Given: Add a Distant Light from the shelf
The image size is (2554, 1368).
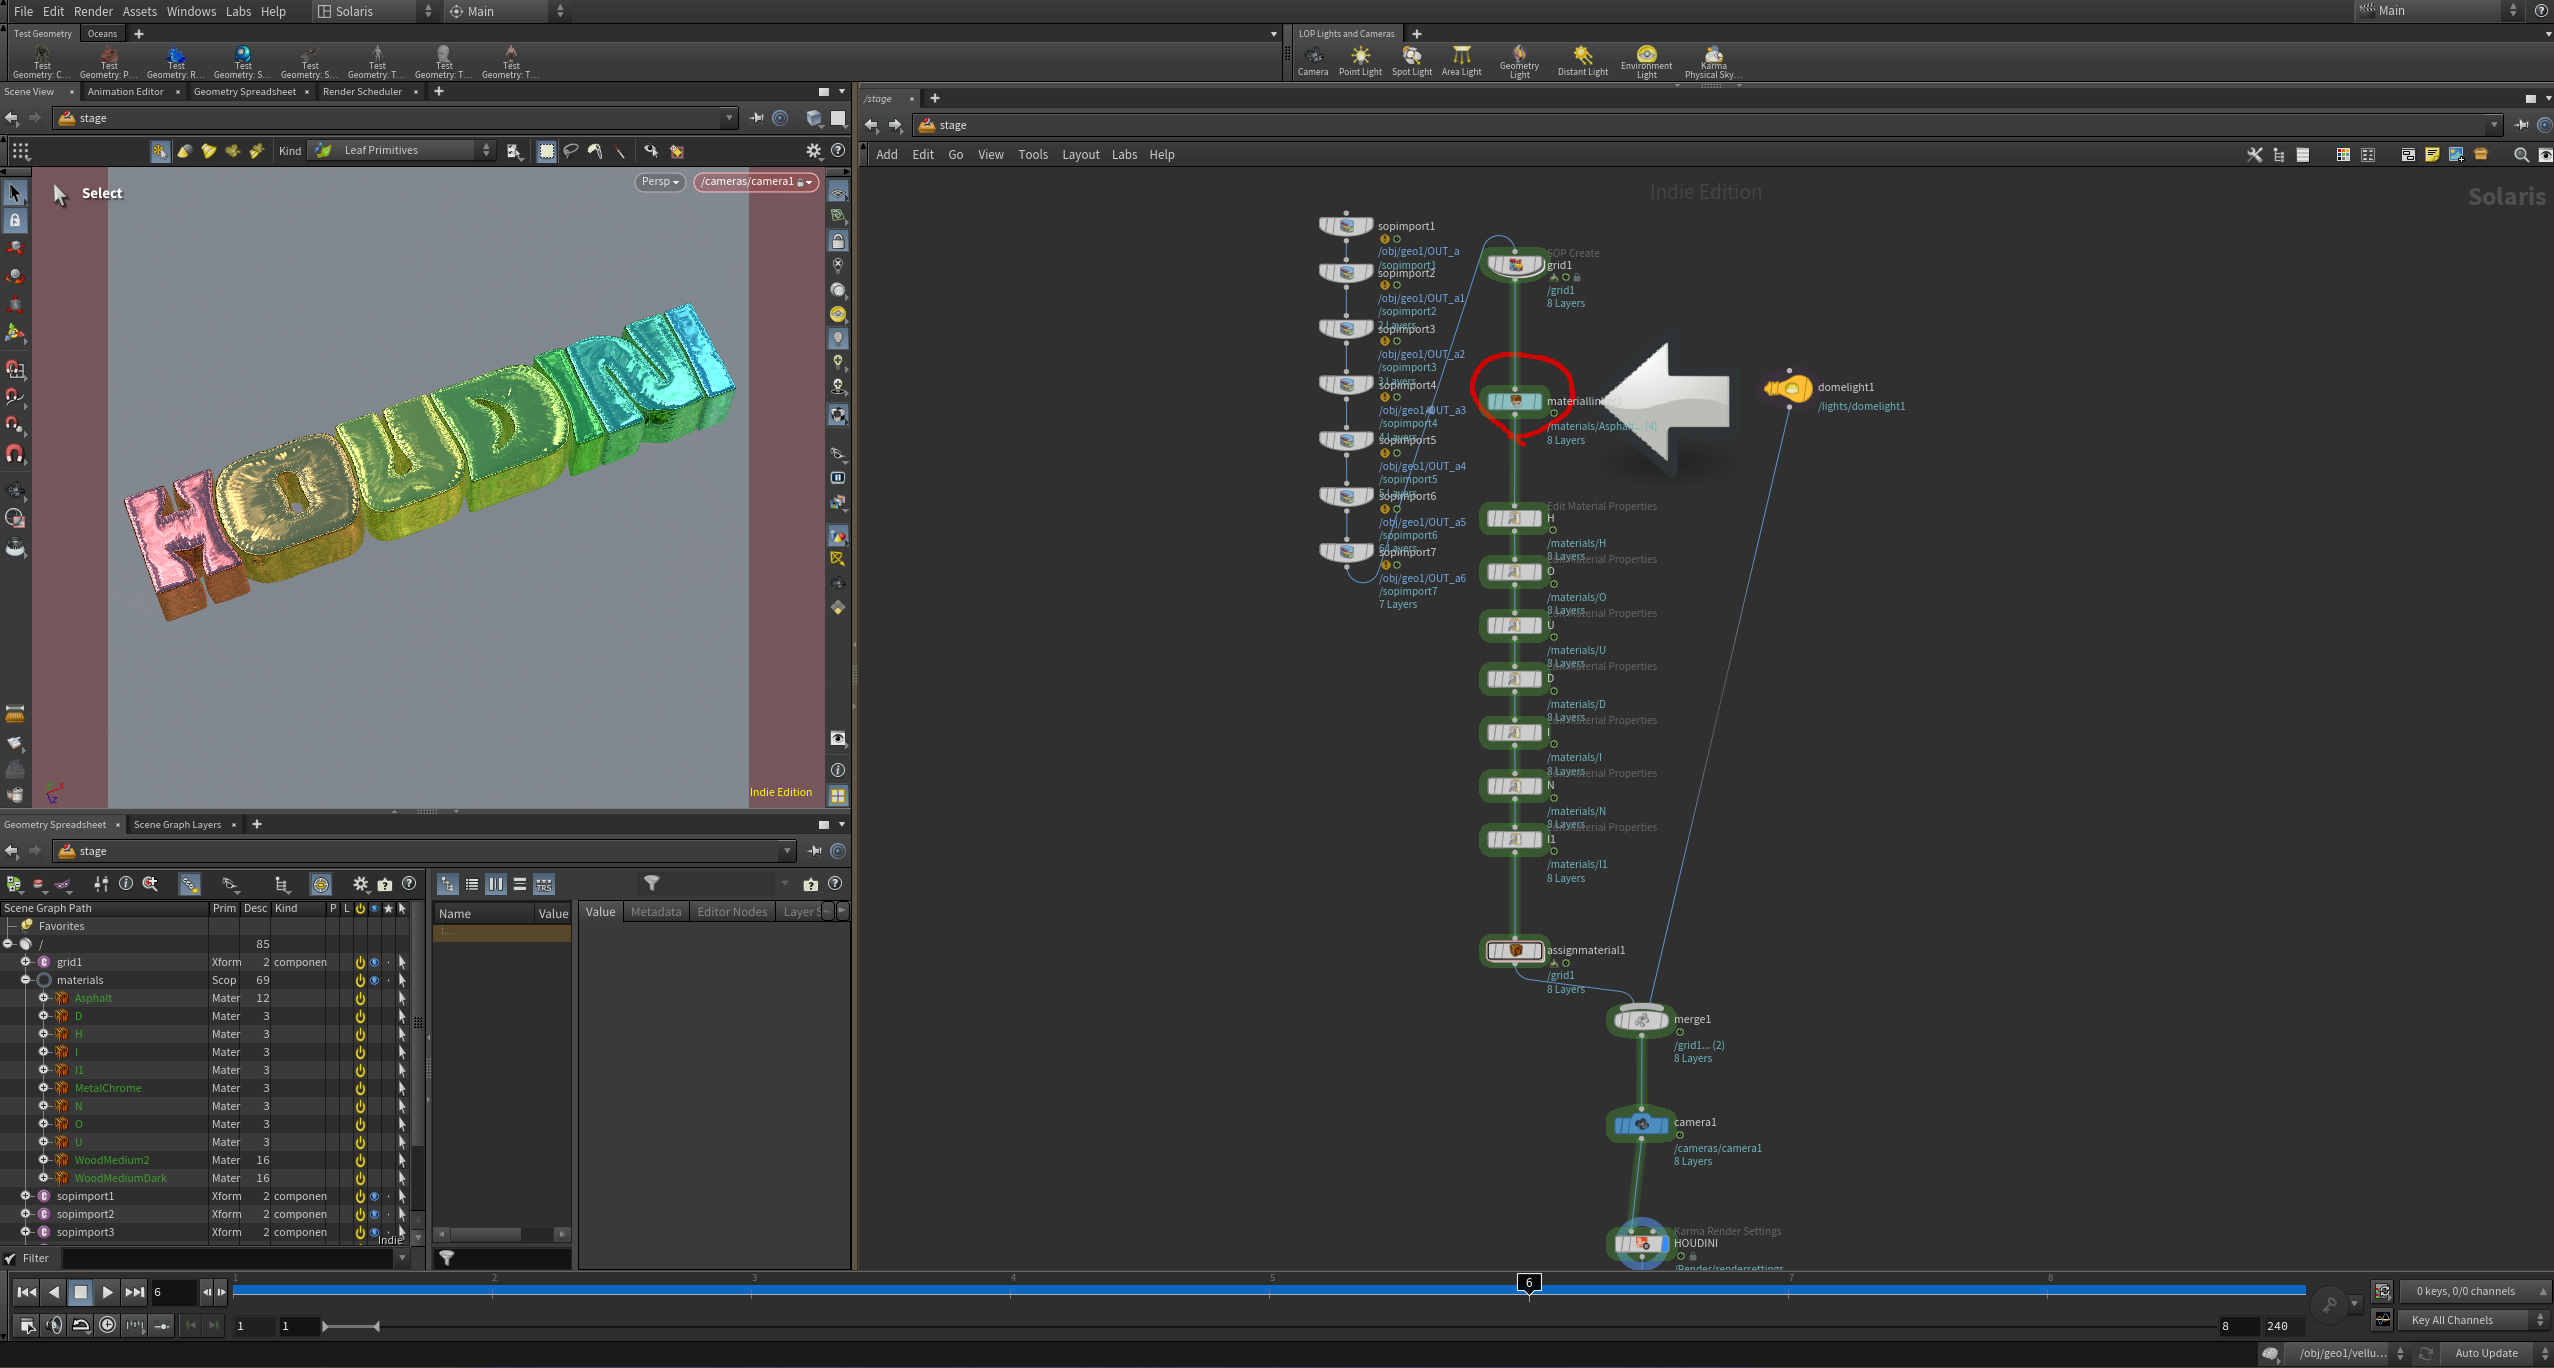Looking at the screenshot, I should 1582,60.
